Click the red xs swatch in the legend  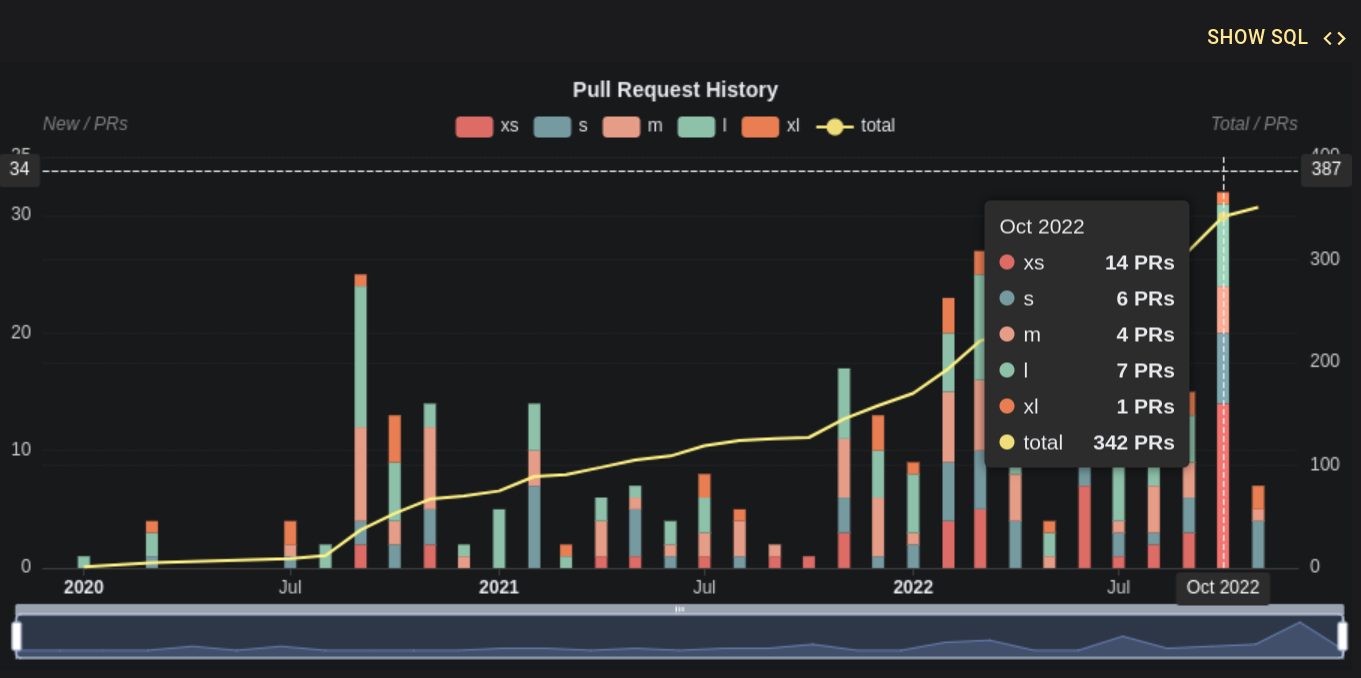[x=473, y=126]
